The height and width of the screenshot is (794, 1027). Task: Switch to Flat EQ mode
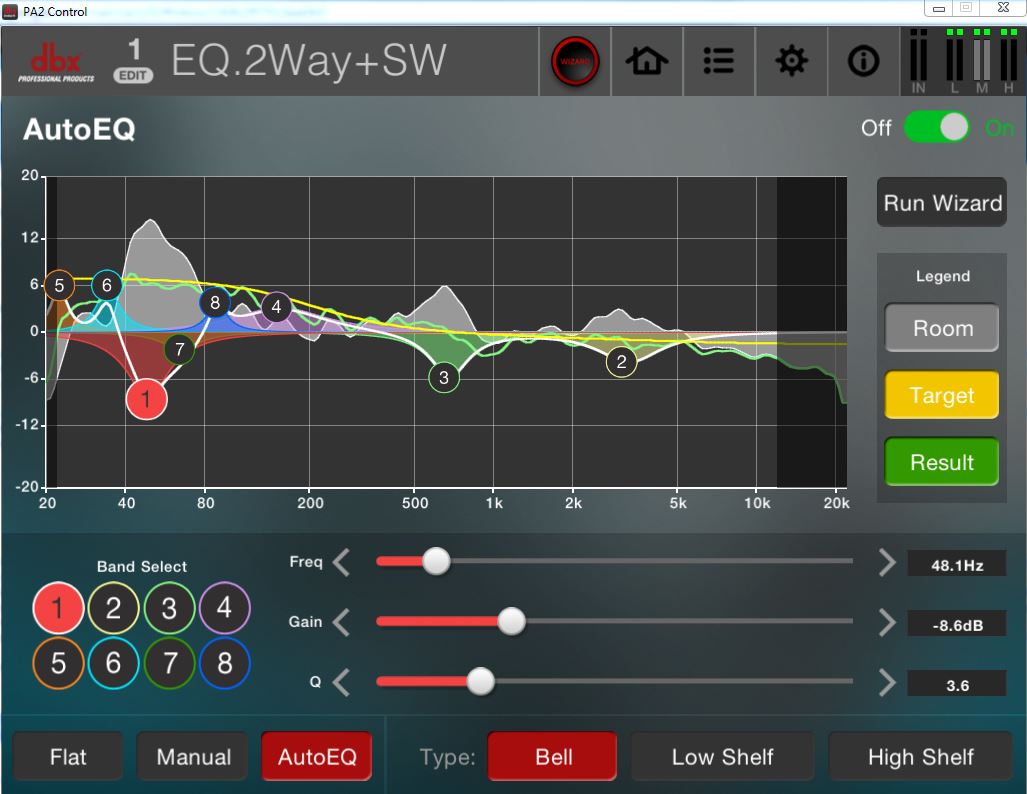tap(68, 757)
